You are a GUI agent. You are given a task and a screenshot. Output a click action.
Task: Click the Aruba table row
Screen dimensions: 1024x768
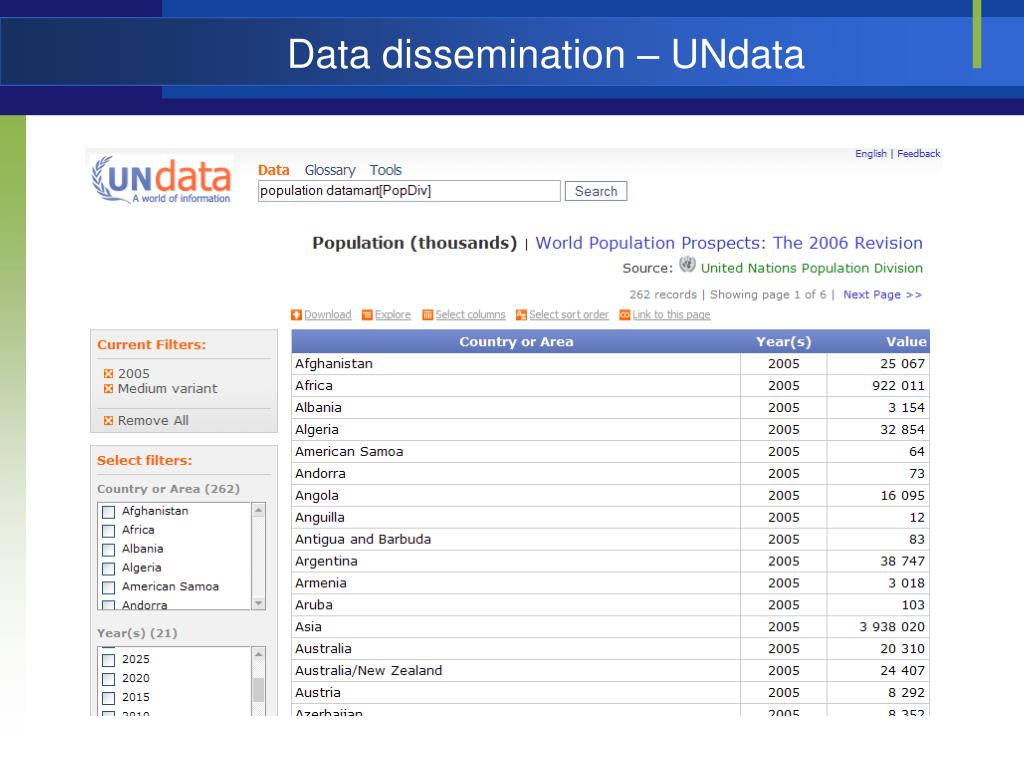[x=611, y=605]
